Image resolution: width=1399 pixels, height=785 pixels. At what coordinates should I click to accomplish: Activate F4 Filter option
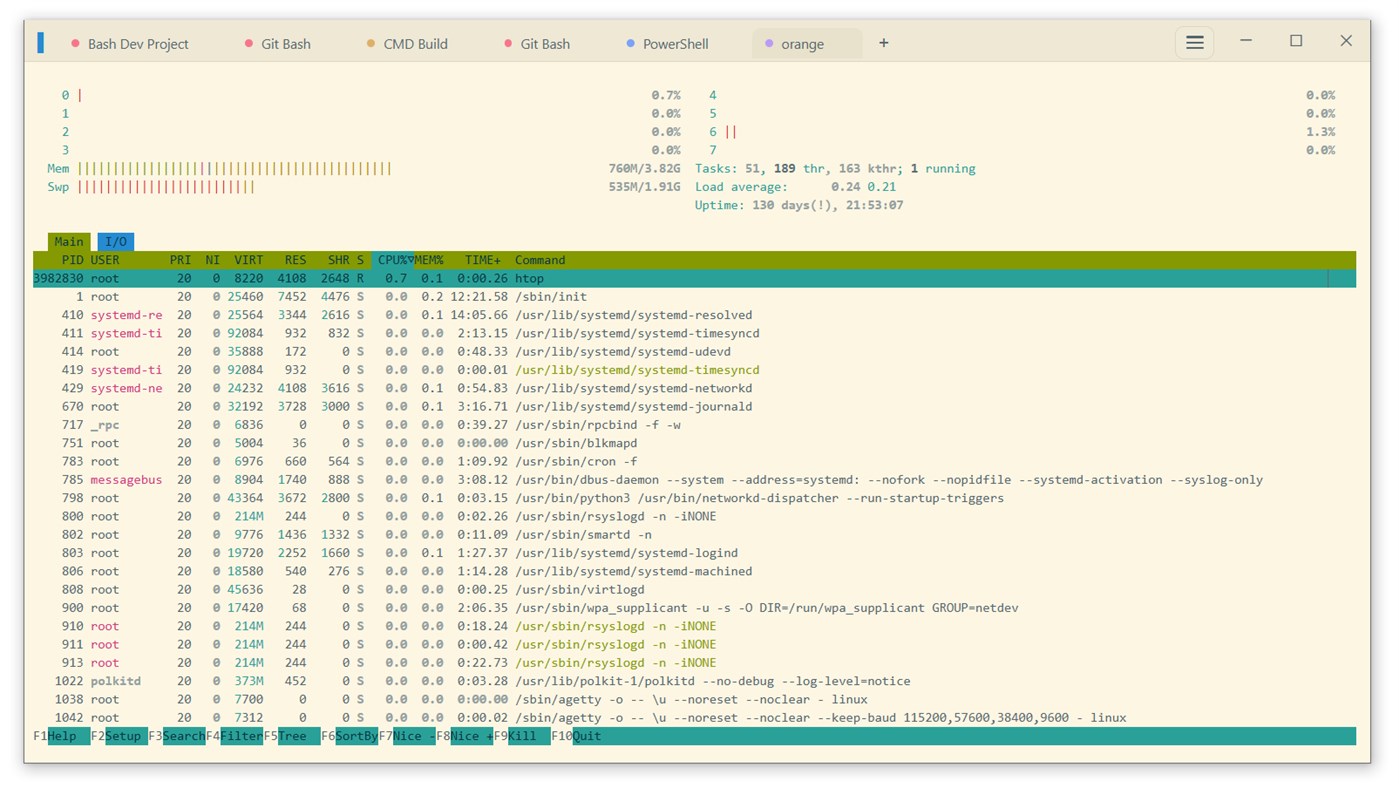click(234, 736)
